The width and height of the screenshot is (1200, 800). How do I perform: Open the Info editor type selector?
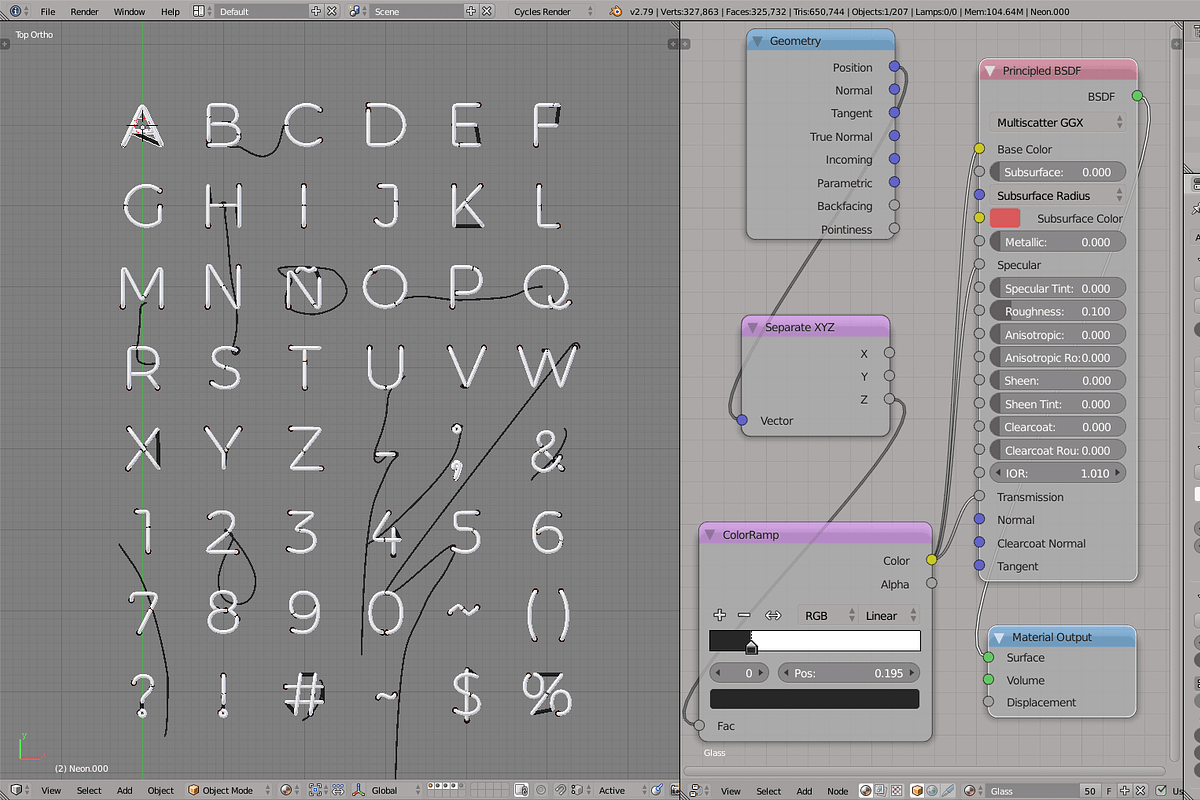[17, 11]
